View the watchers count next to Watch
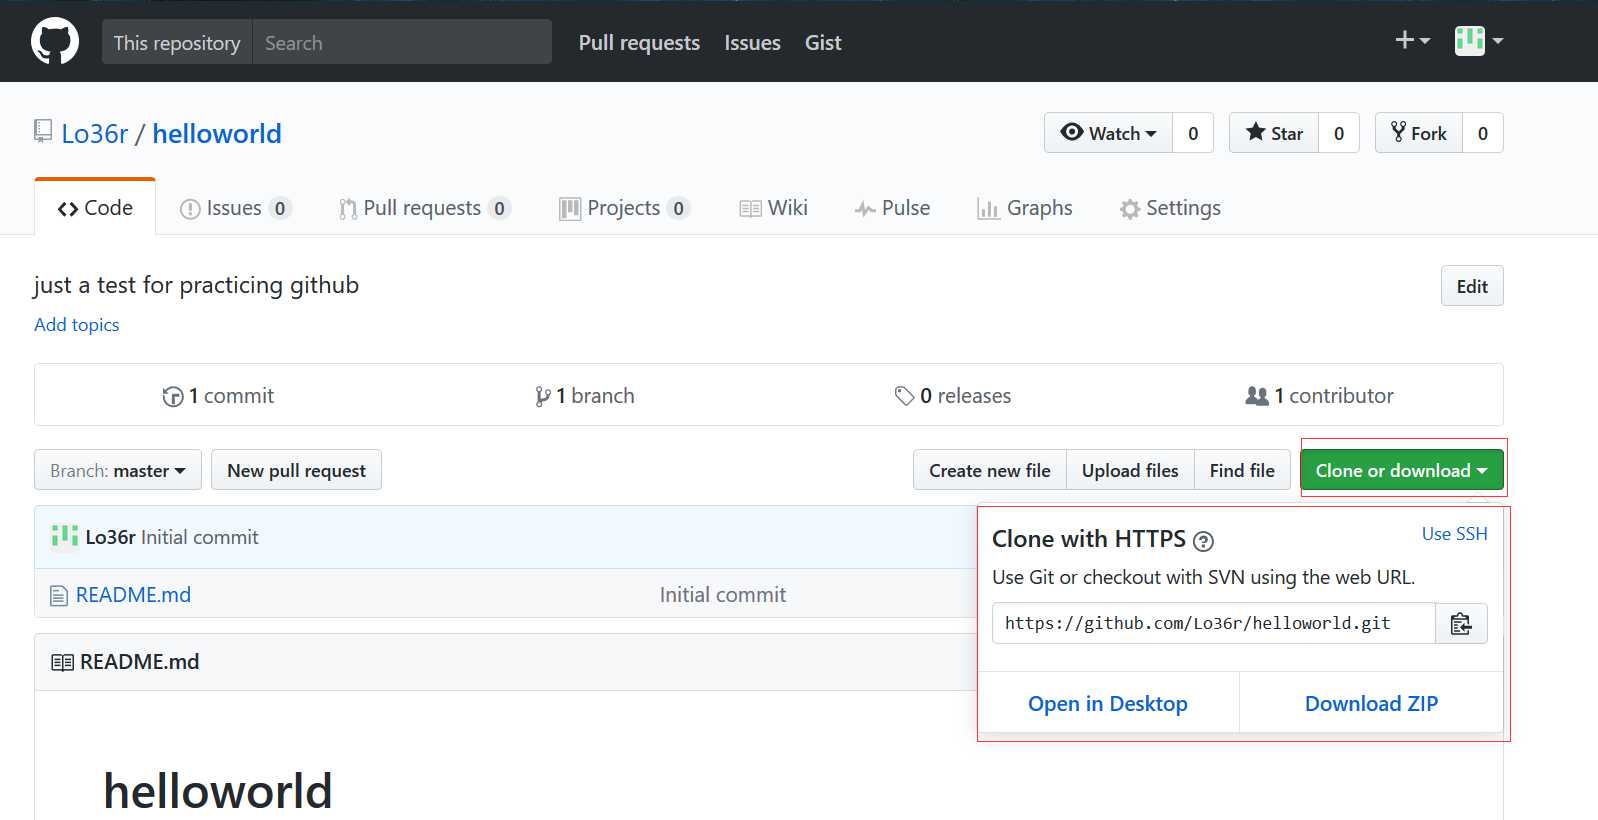This screenshot has height=820, width=1598. pyautogui.click(x=1193, y=133)
